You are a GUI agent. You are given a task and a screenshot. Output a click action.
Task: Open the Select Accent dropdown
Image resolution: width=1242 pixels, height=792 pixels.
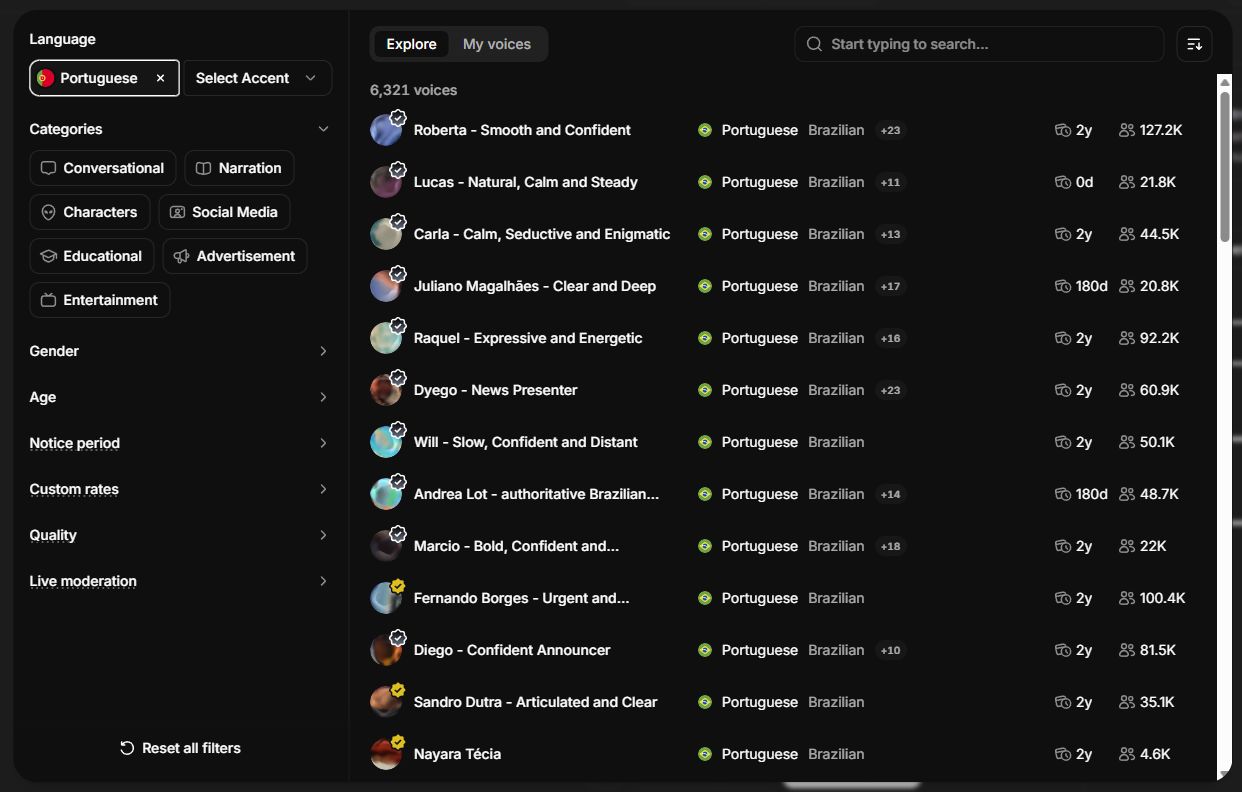point(258,78)
